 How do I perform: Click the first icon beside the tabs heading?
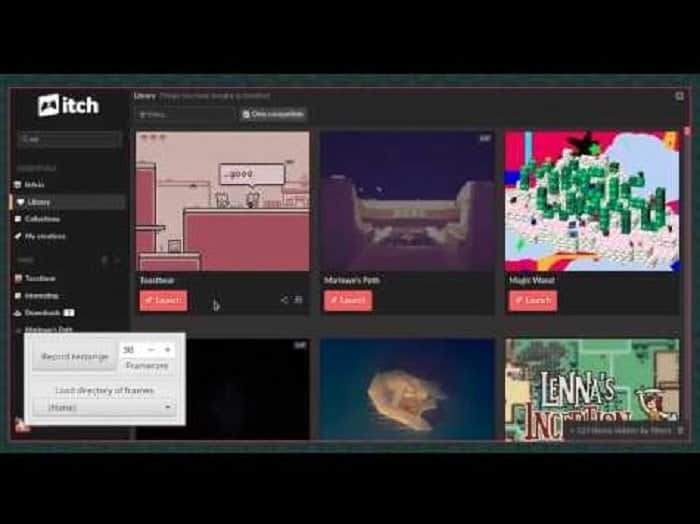[104, 261]
